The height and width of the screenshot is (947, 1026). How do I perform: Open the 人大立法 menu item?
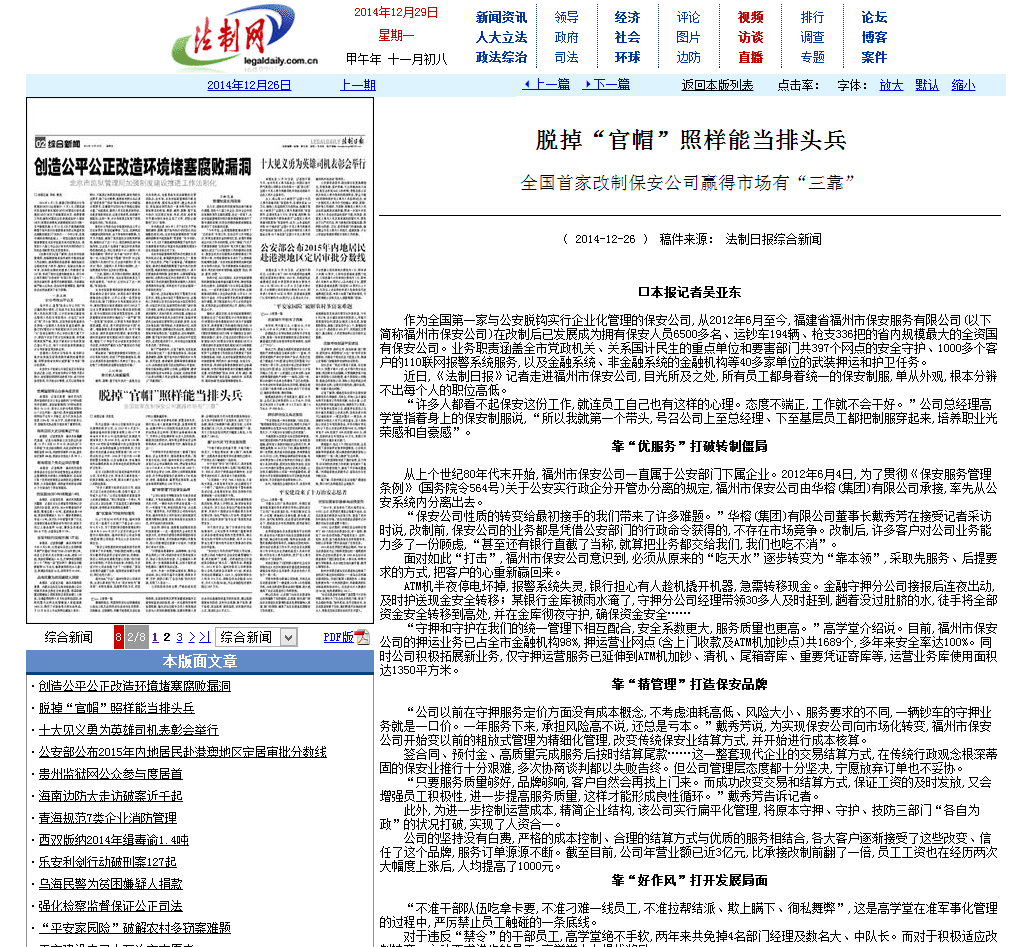coord(501,37)
